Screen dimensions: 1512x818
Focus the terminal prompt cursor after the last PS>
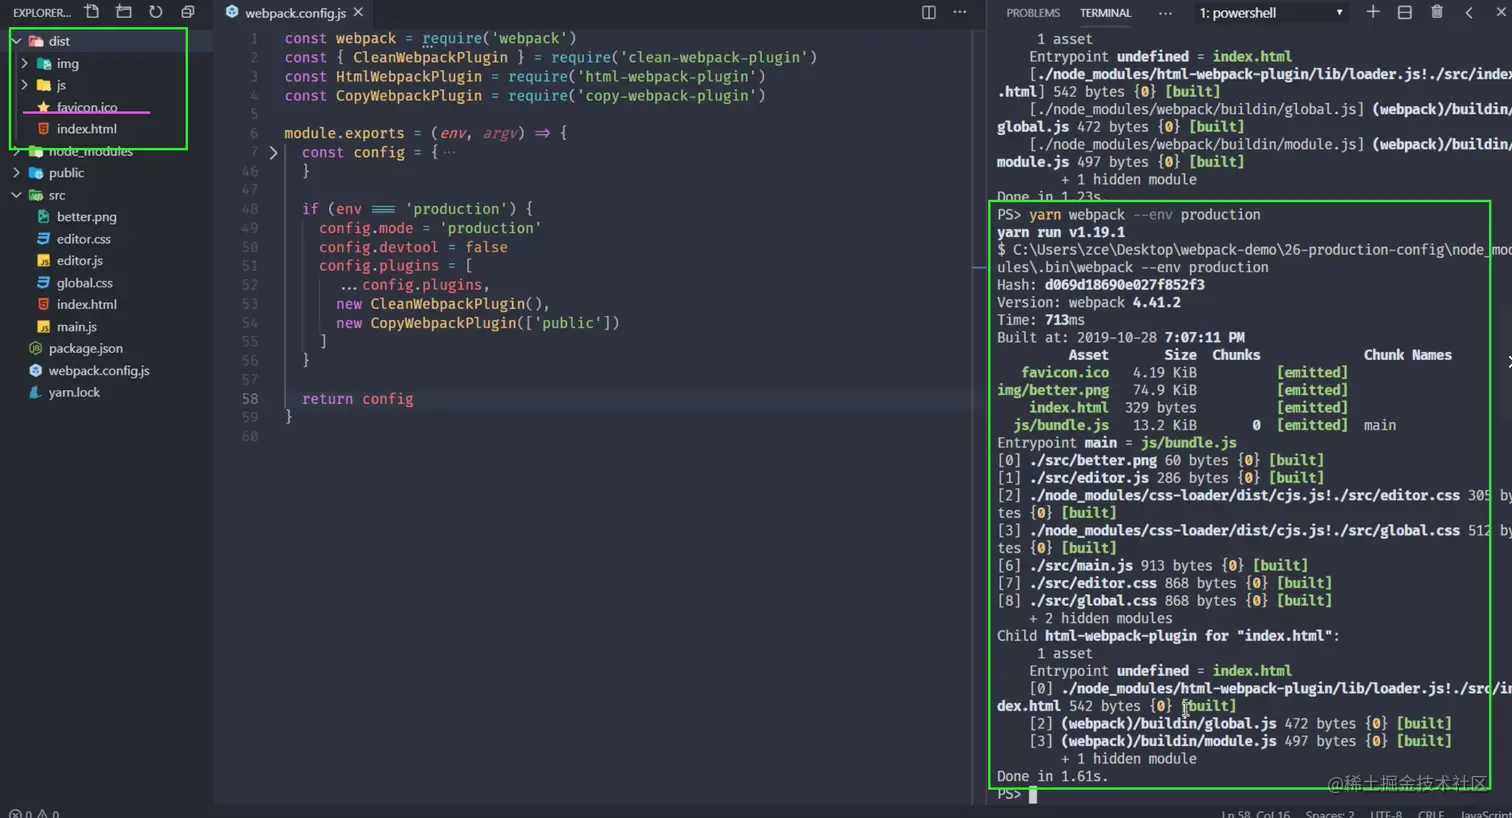[1033, 795]
